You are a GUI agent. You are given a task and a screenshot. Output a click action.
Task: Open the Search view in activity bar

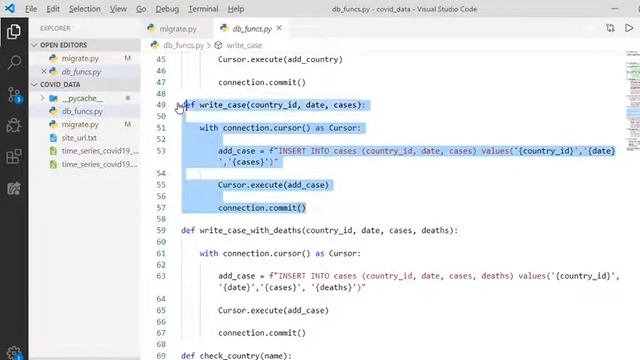(x=14, y=62)
